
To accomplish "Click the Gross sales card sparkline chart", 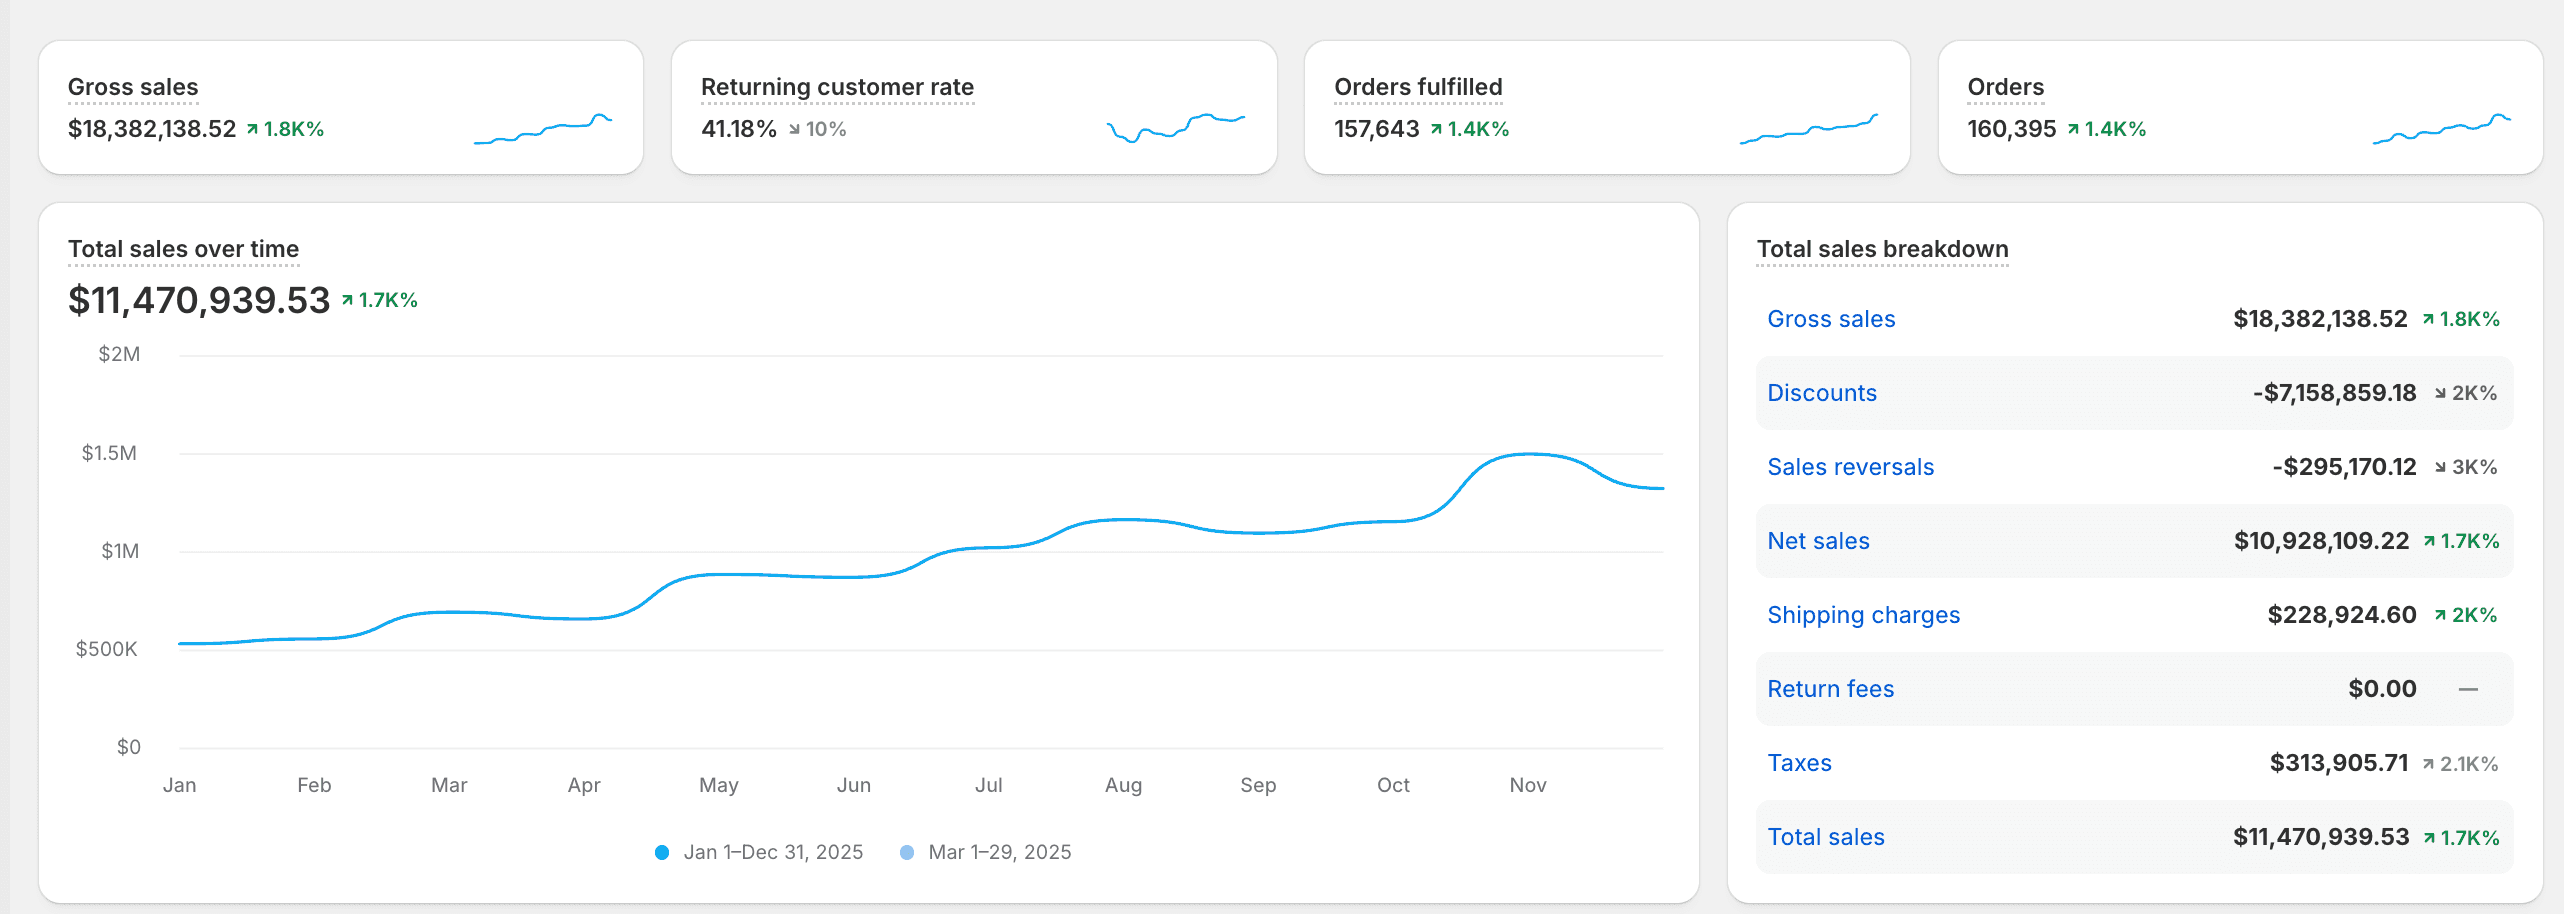I will pos(543,129).
